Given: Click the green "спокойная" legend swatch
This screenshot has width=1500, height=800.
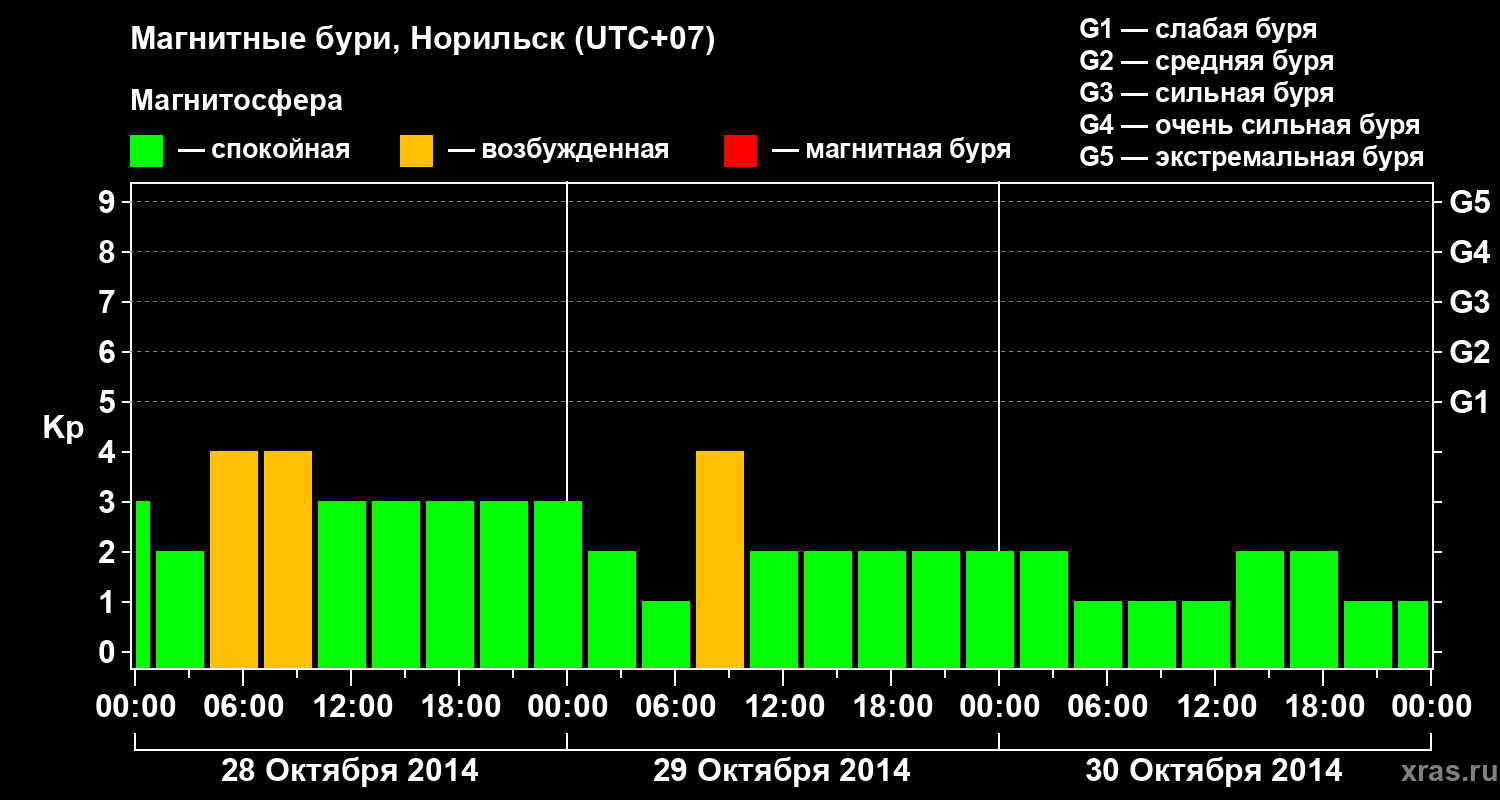Looking at the screenshot, I should pyautogui.click(x=147, y=151).
